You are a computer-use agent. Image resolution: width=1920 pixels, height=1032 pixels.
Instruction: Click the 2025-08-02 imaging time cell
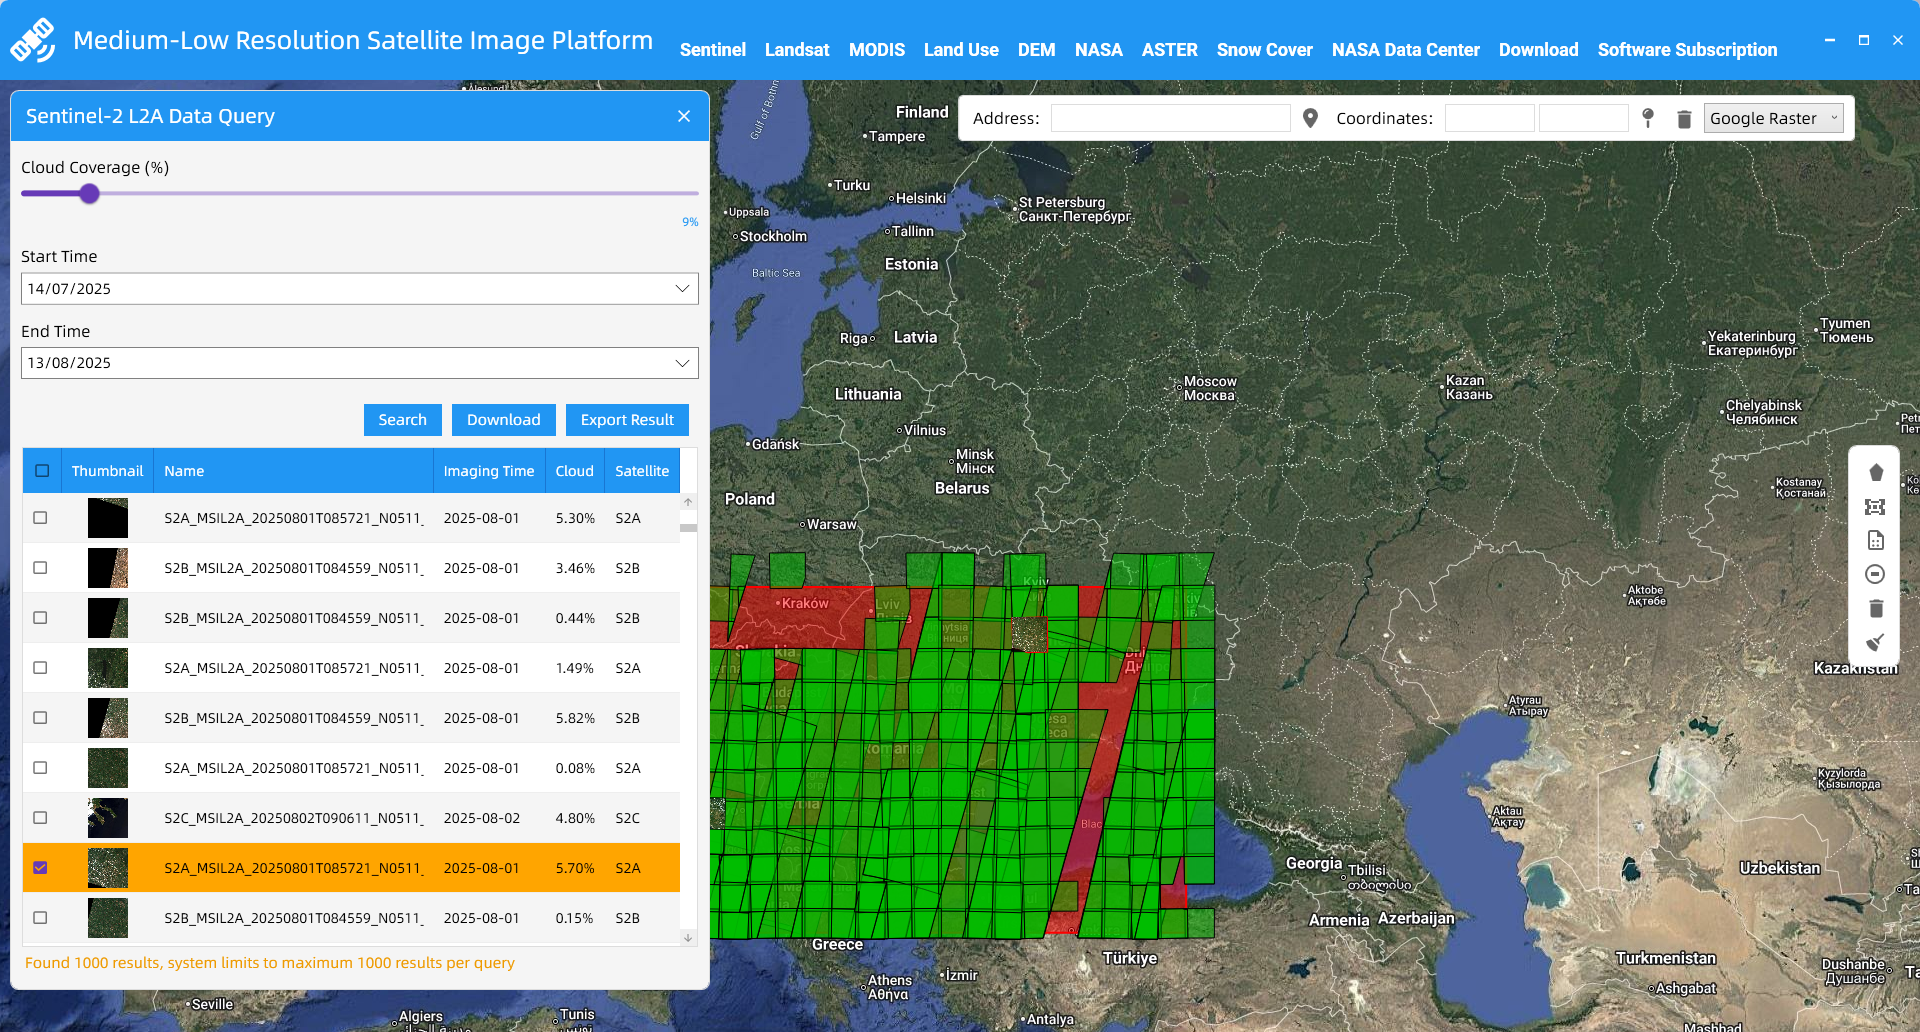[x=482, y=818]
